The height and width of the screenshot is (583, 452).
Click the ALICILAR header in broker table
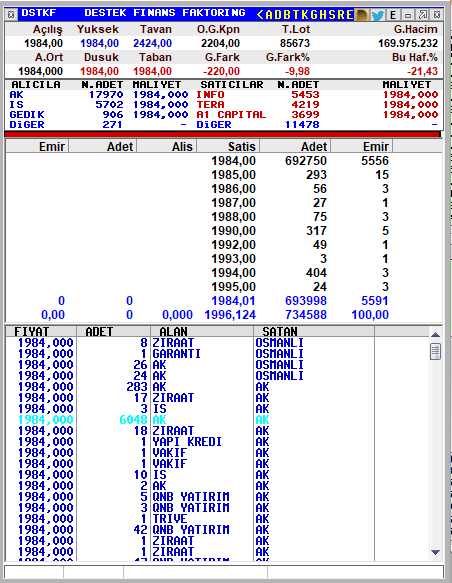(36, 85)
